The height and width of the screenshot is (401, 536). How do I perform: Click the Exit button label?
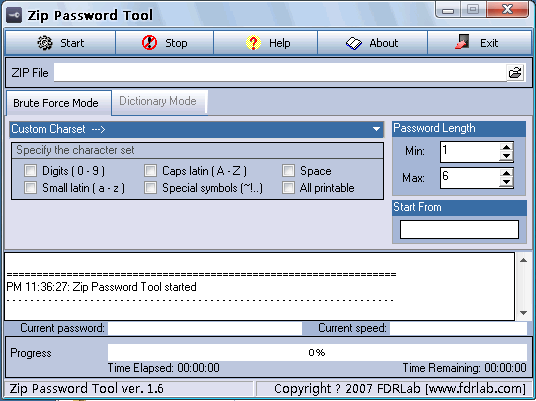(489, 43)
